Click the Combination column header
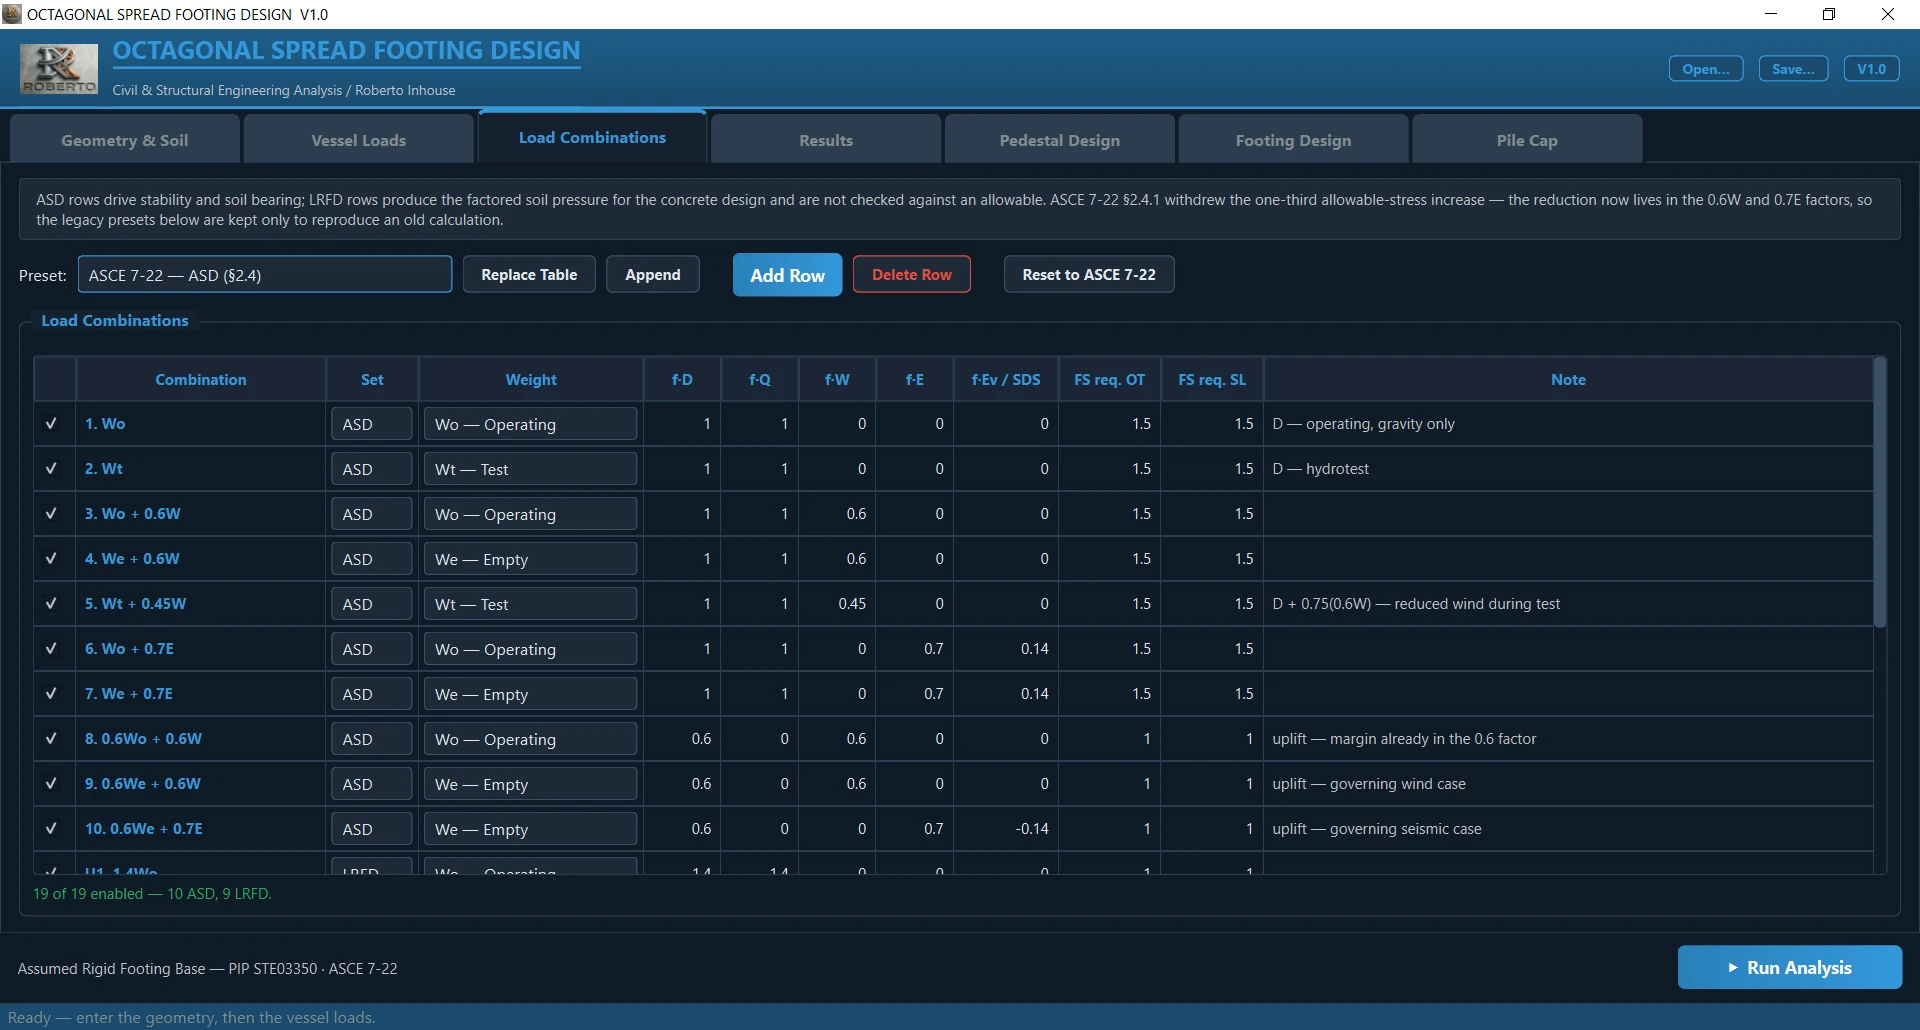Viewport: 1920px width, 1030px height. pyautogui.click(x=200, y=380)
